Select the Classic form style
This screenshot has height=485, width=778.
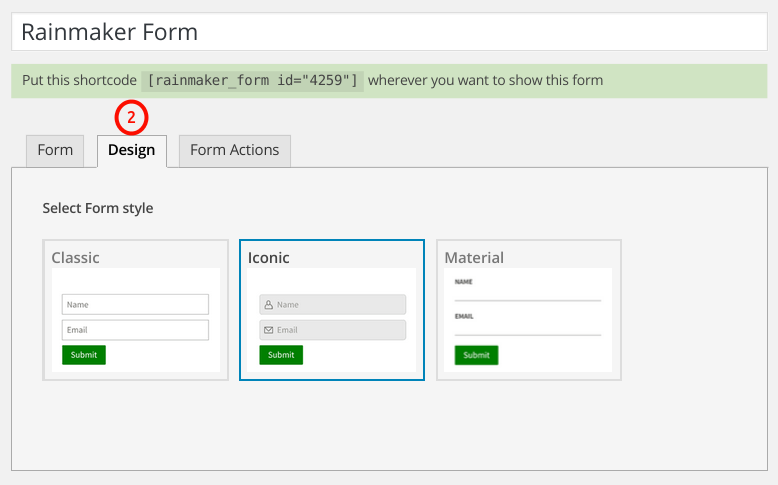pyautogui.click(x=135, y=310)
